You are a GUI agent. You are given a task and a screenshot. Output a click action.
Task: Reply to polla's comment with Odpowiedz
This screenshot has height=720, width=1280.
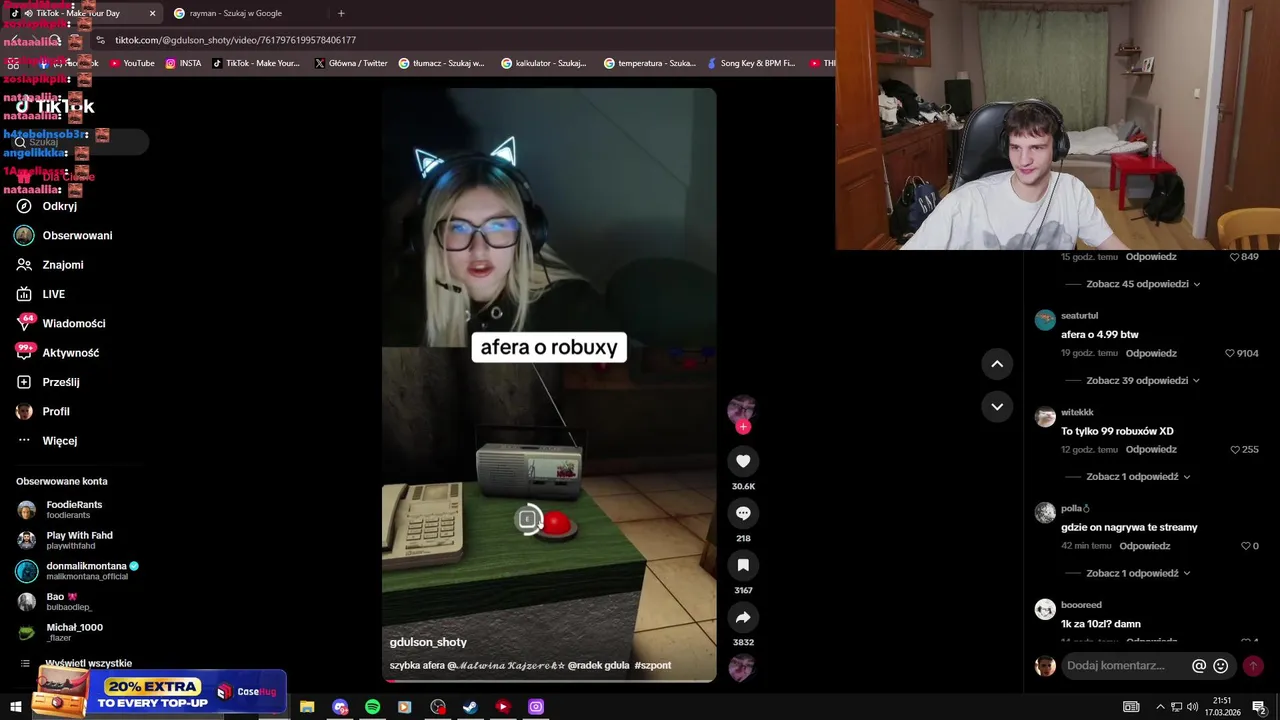click(1145, 546)
